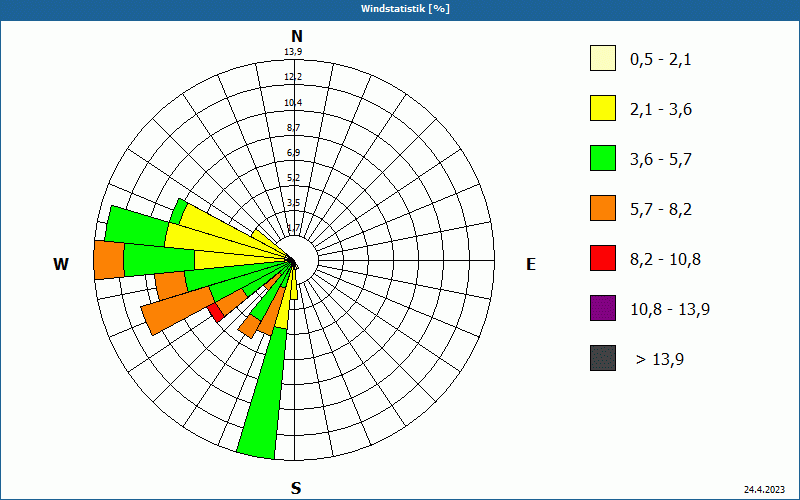Image resolution: width=800 pixels, height=500 pixels.
Task: Click the E compass label
Action: pyautogui.click(x=531, y=264)
